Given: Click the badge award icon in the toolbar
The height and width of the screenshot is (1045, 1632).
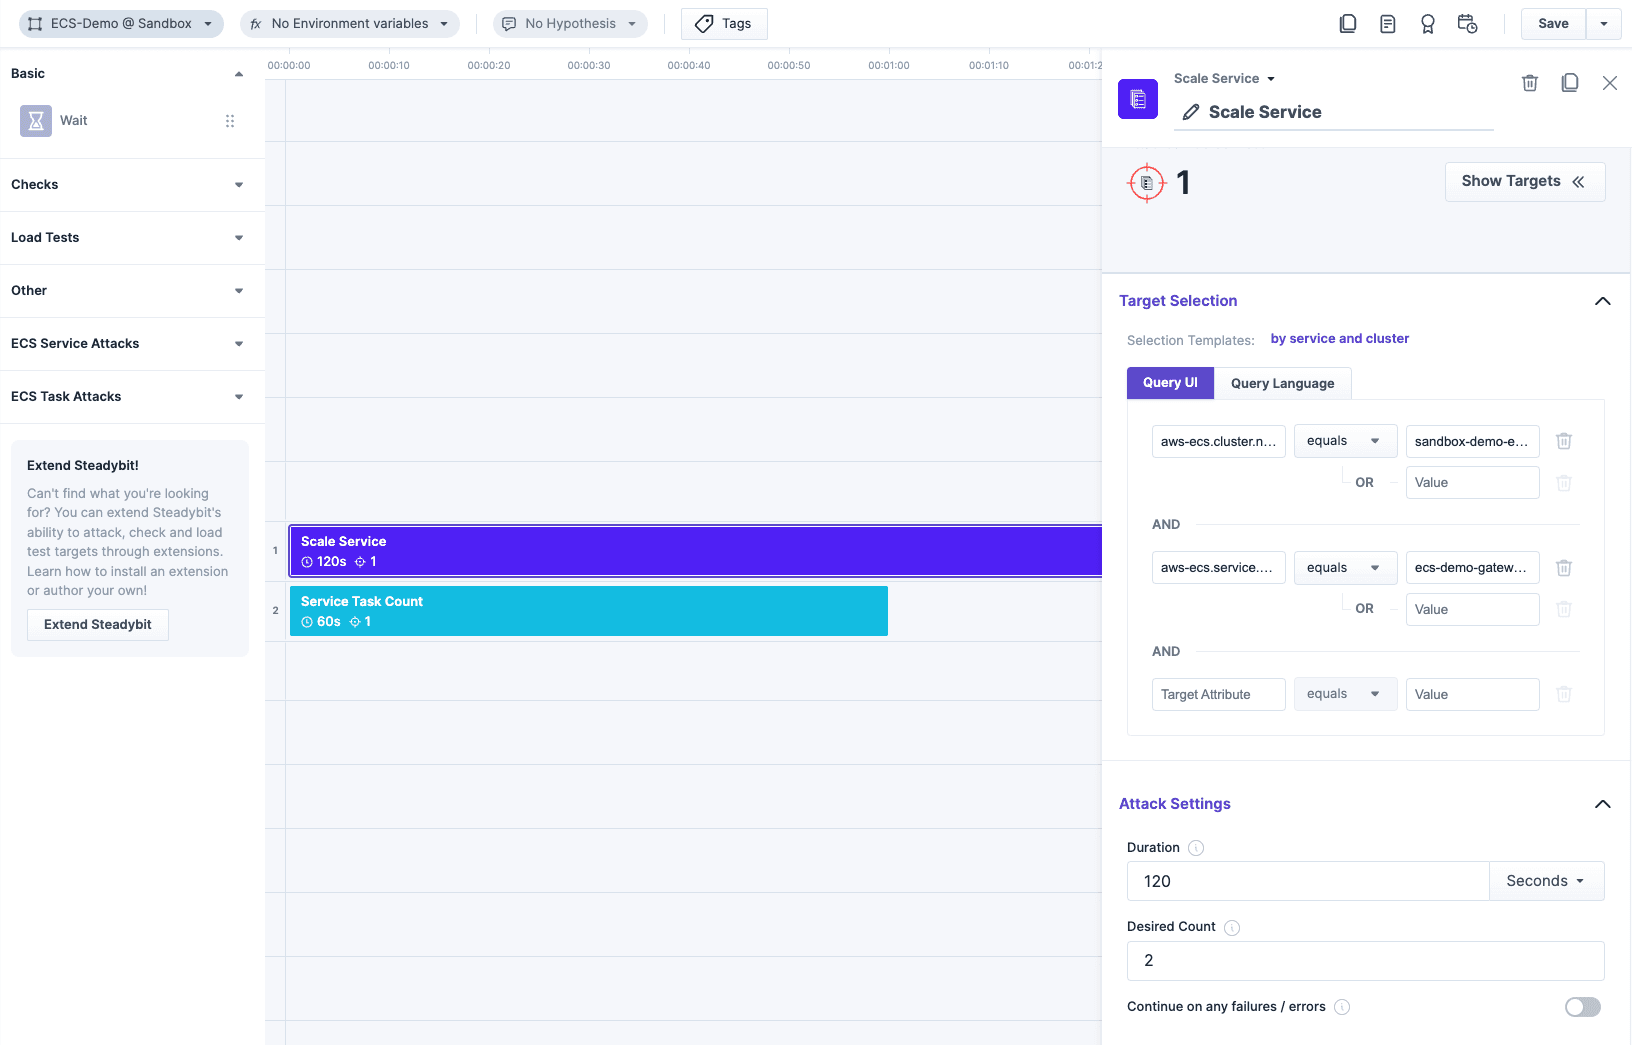Looking at the screenshot, I should [1428, 23].
